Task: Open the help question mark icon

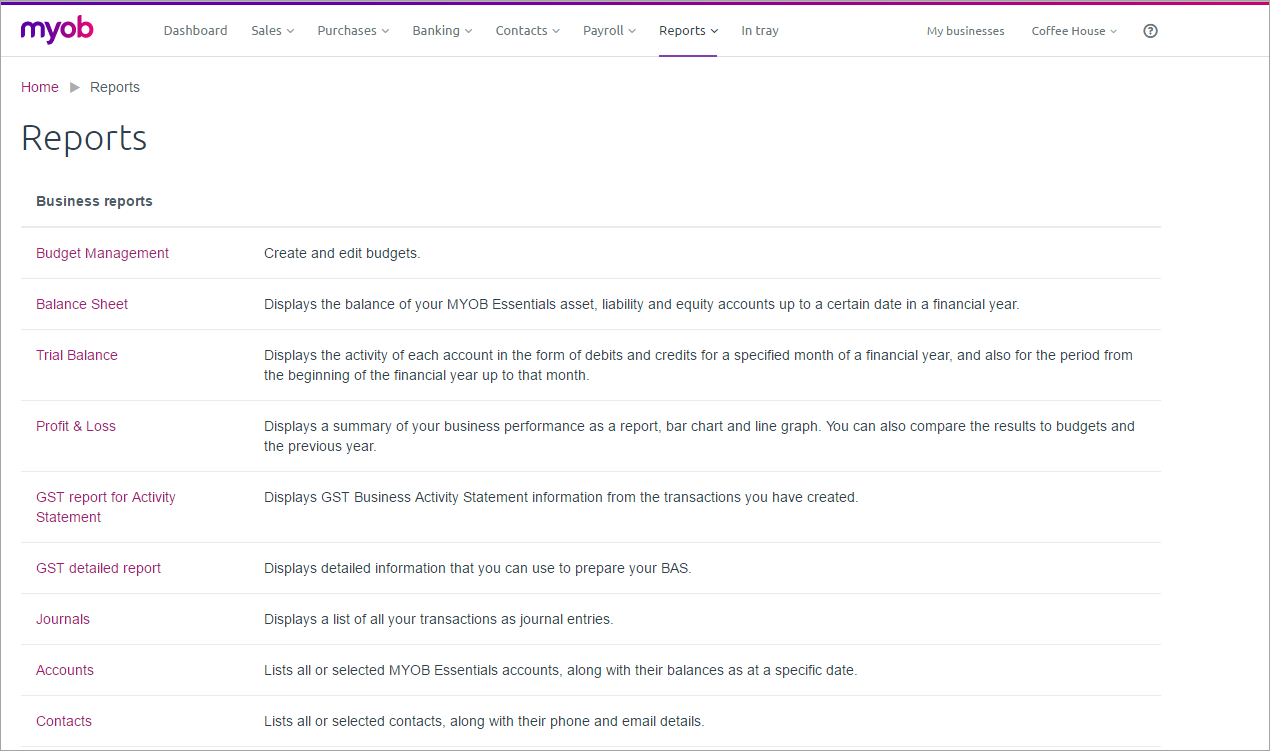Action: (x=1150, y=31)
